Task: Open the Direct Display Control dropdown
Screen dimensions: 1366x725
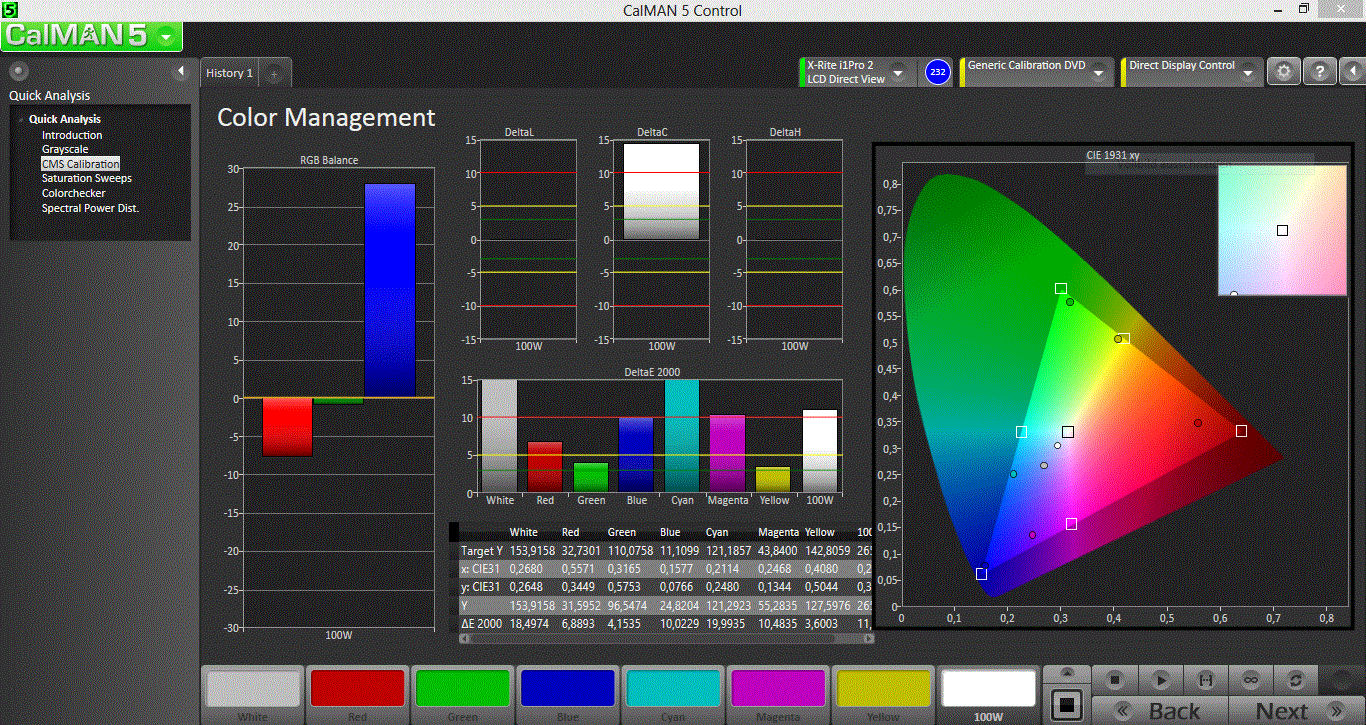Action: click(x=1248, y=73)
